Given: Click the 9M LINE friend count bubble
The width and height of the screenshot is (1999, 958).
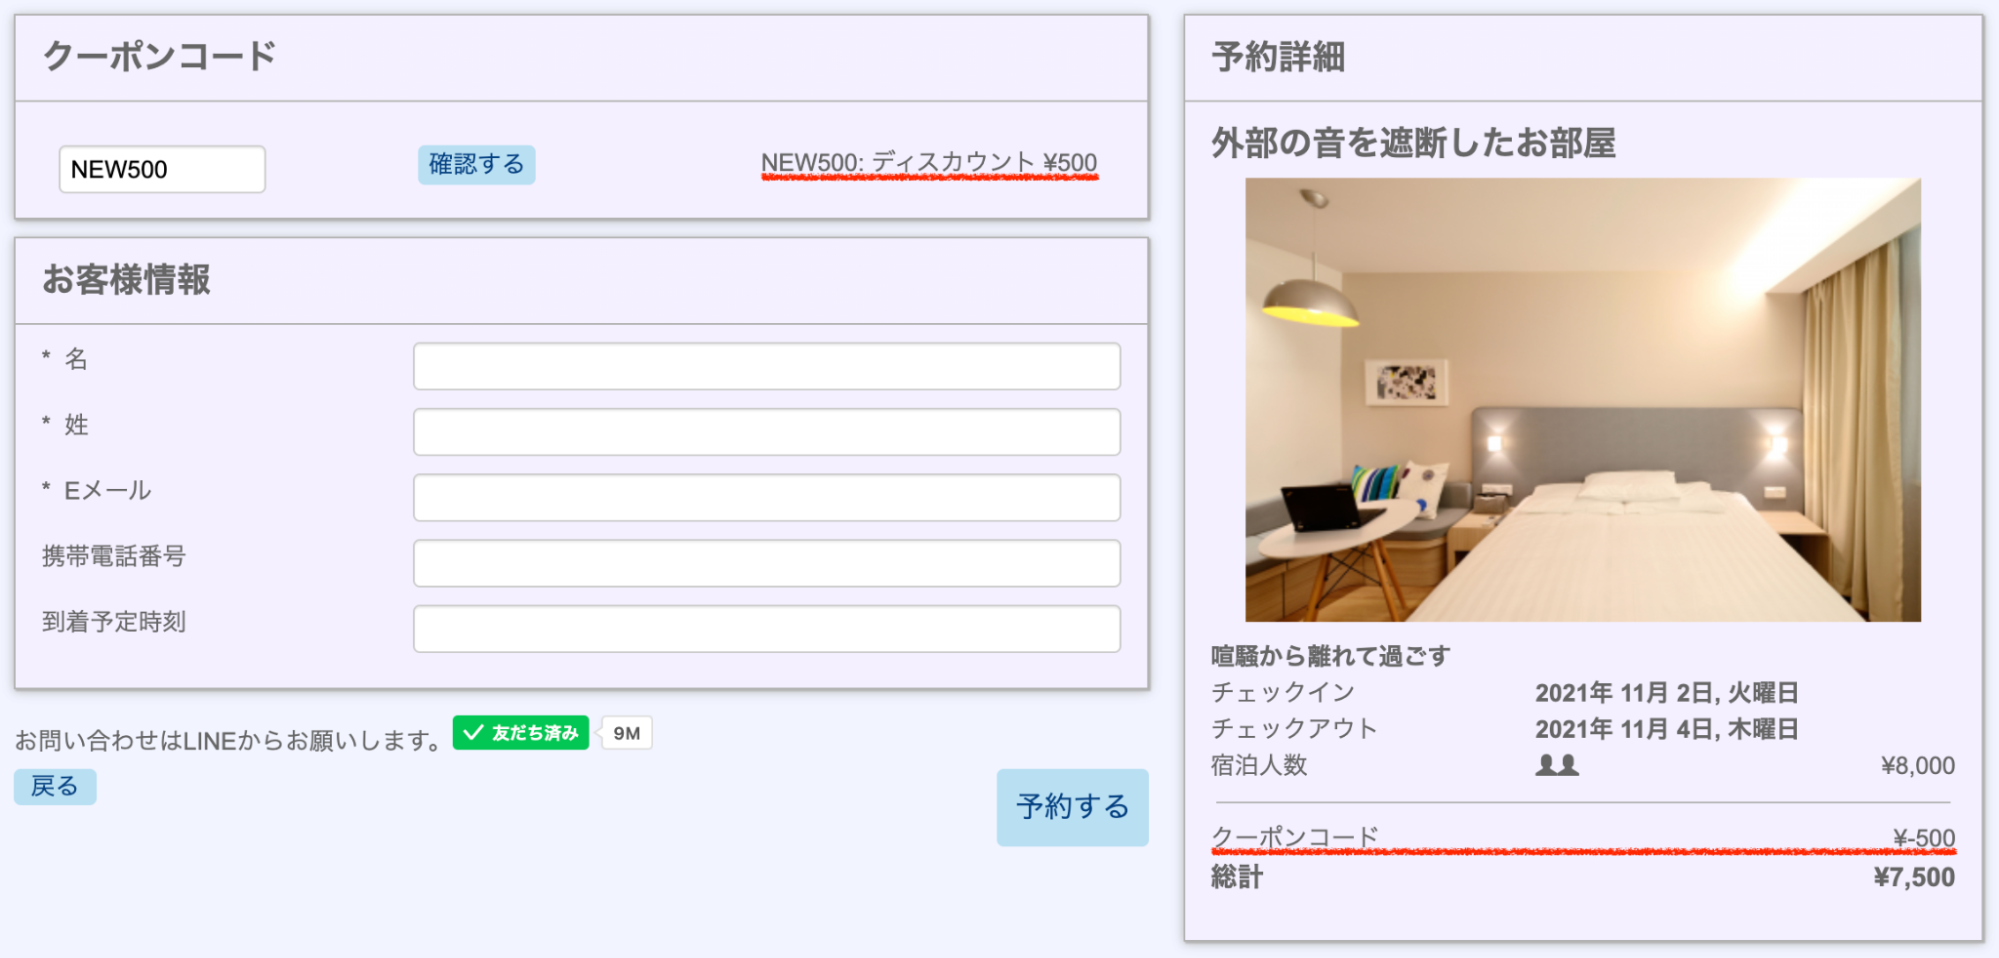Looking at the screenshot, I should point(627,733).
